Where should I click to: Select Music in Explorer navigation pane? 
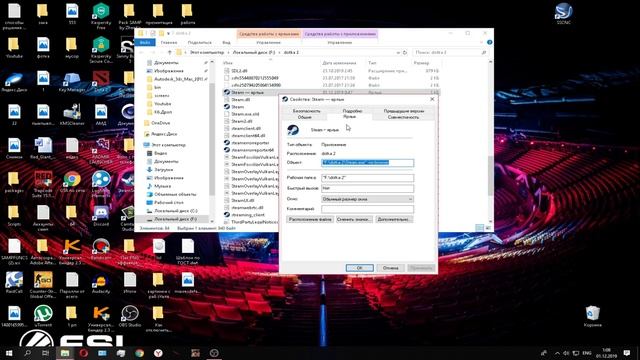coord(162,186)
